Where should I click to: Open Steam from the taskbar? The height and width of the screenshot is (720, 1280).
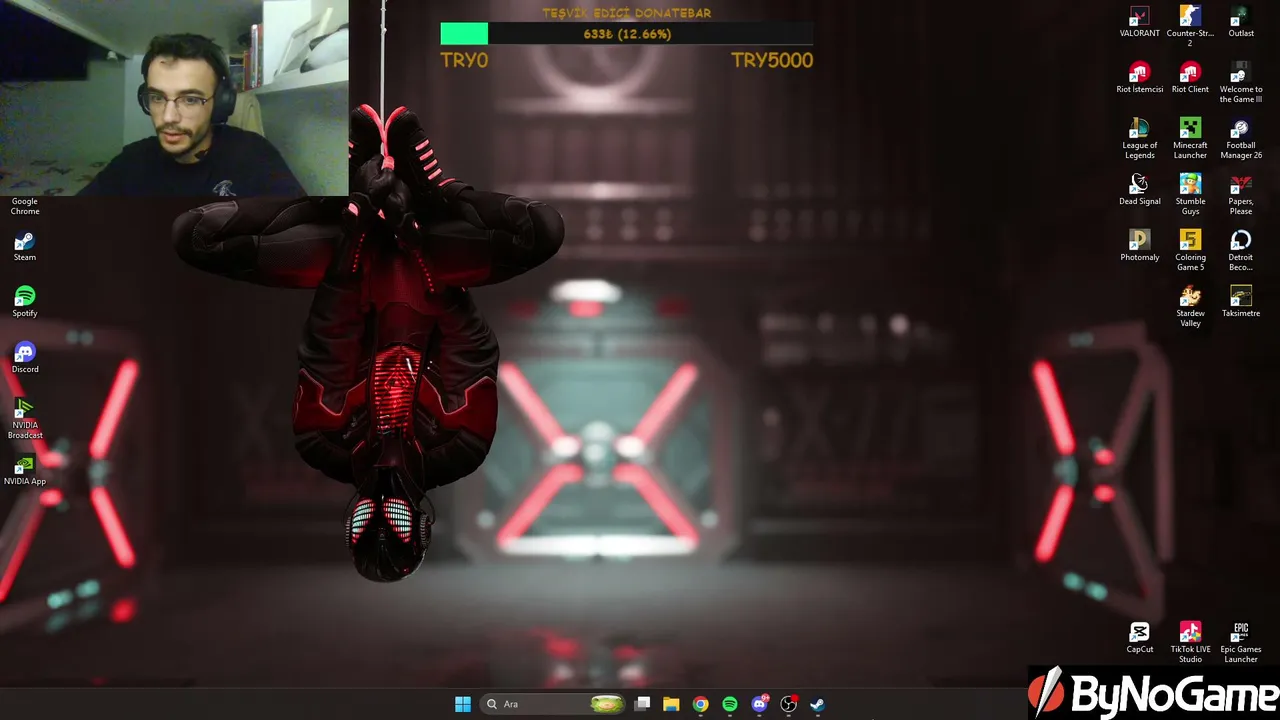point(817,704)
